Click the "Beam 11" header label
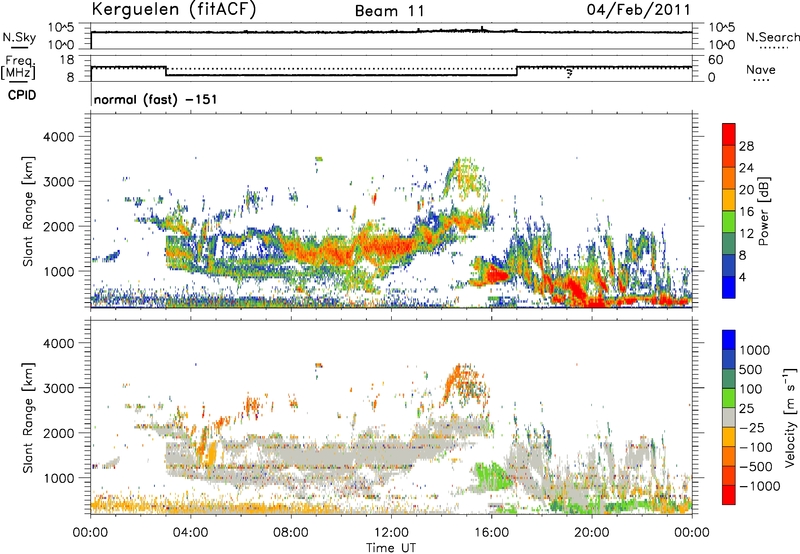800x554 pixels. pyautogui.click(x=389, y=11)
